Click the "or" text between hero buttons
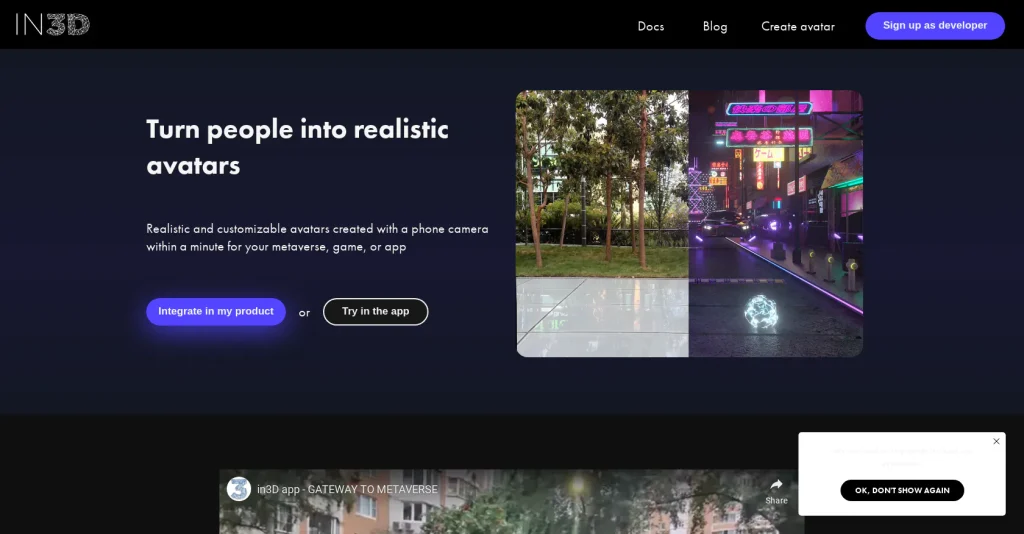 coord(304,313)
